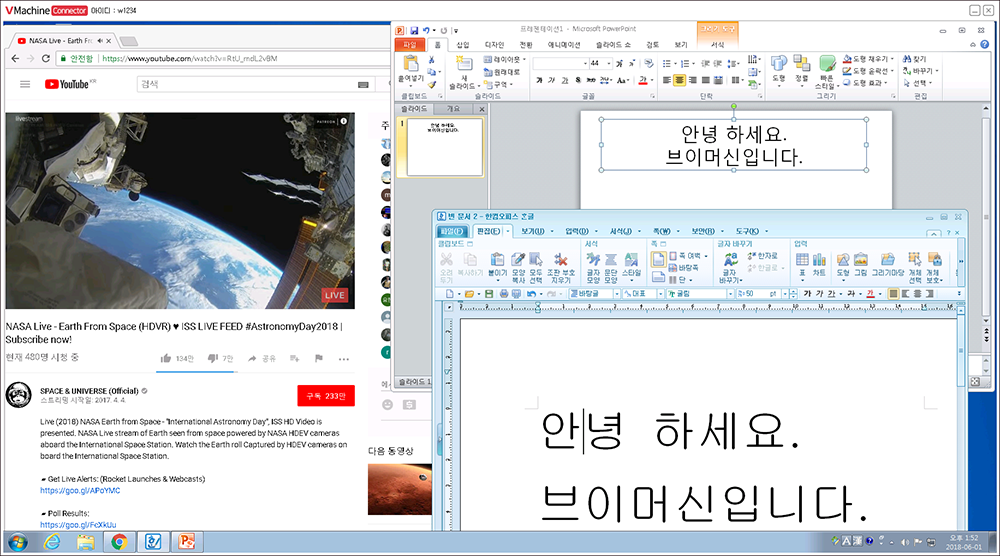Open Hangul Format (서식) menu

(620, 231)
